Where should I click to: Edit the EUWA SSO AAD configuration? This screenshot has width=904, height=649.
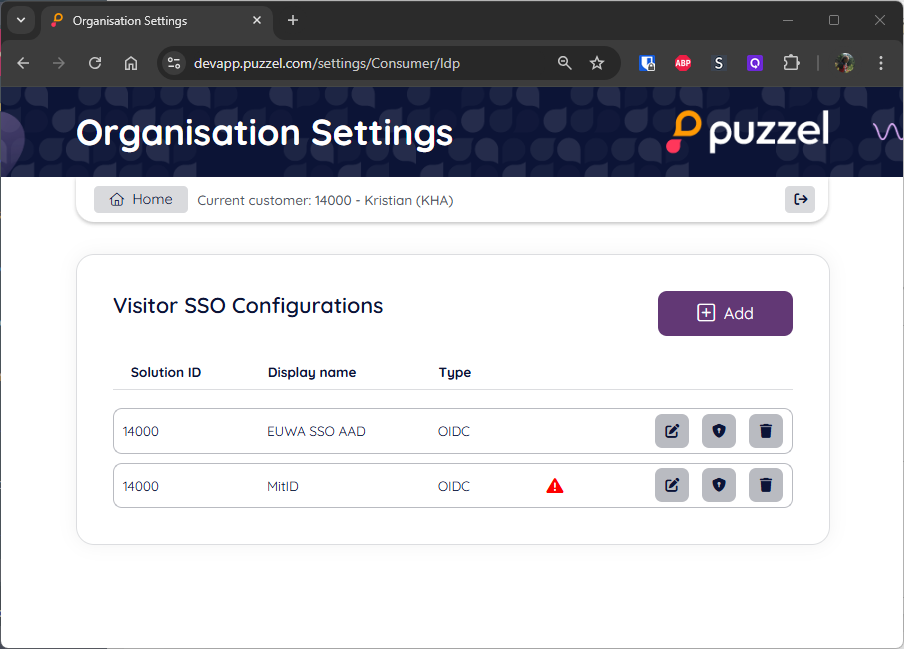[x=672, y=431]
